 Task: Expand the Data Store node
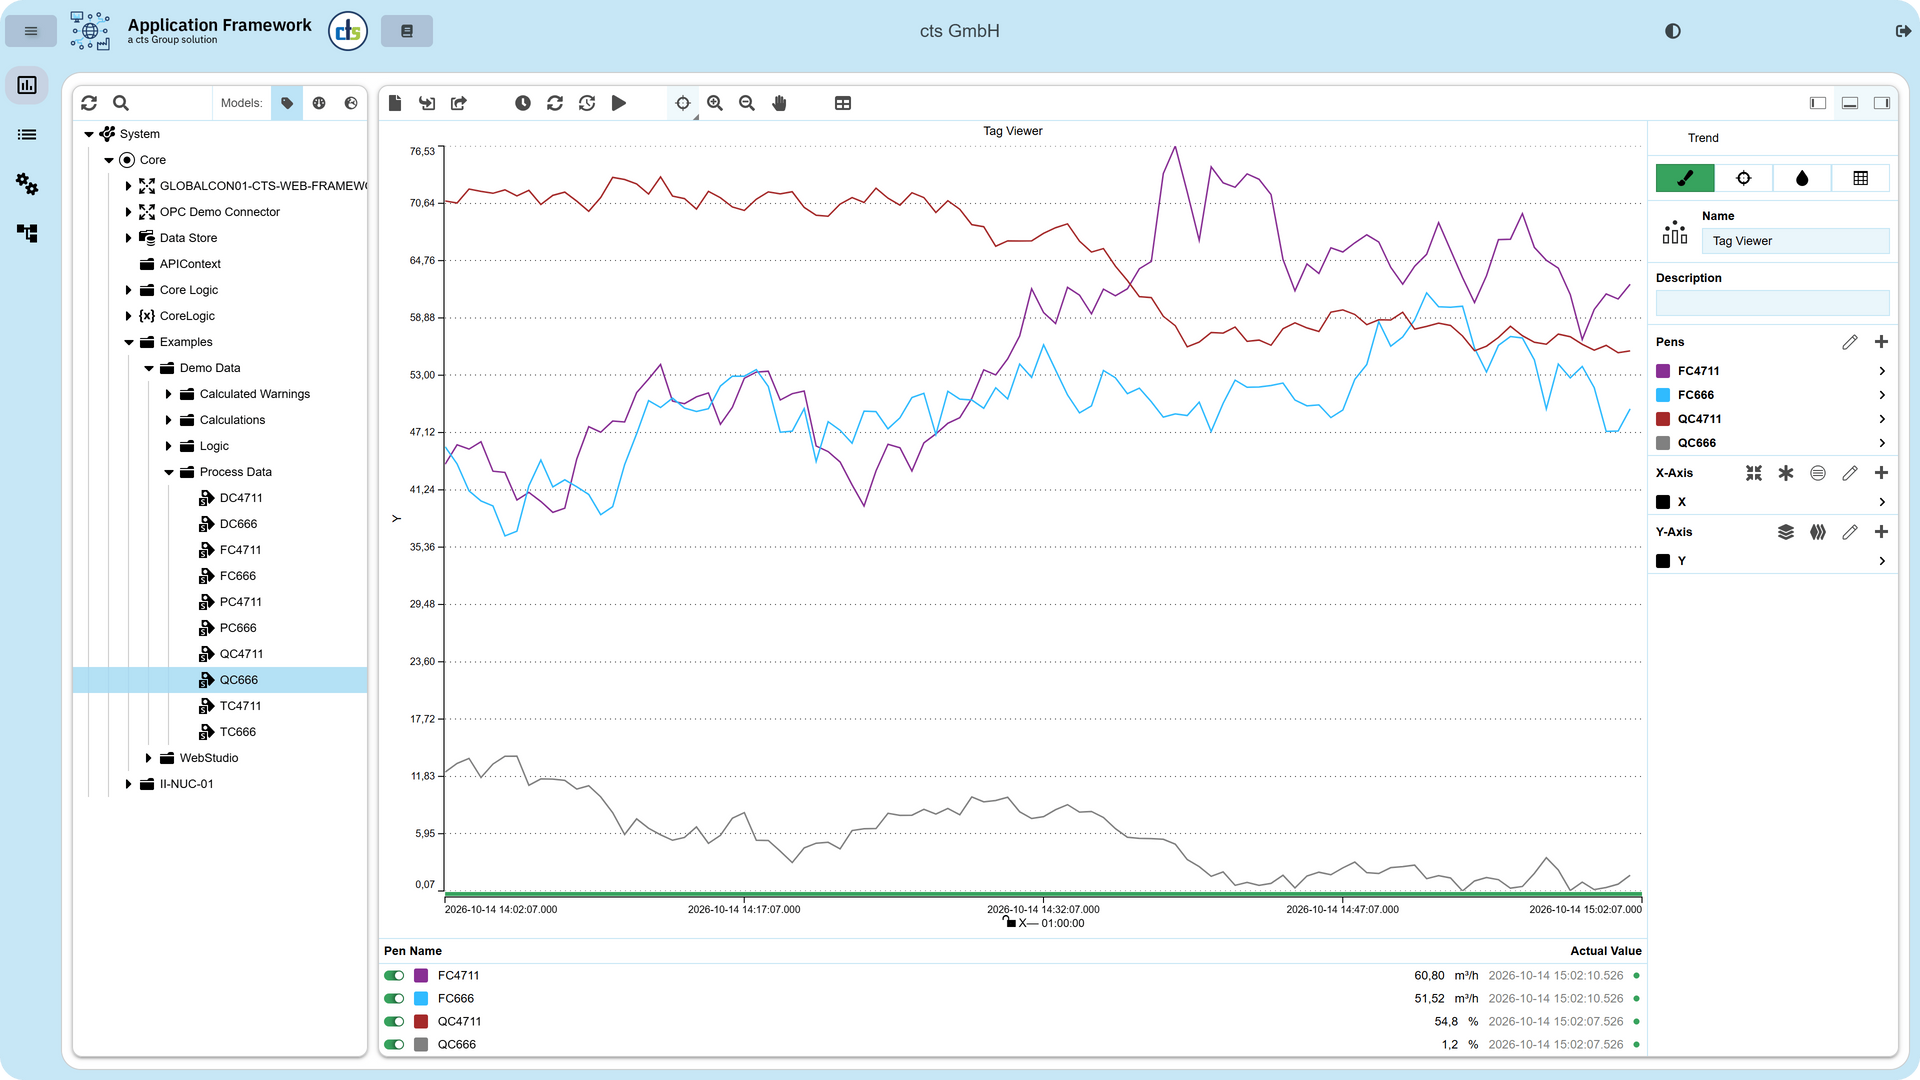pyautogui.click(x=128, y=238)
